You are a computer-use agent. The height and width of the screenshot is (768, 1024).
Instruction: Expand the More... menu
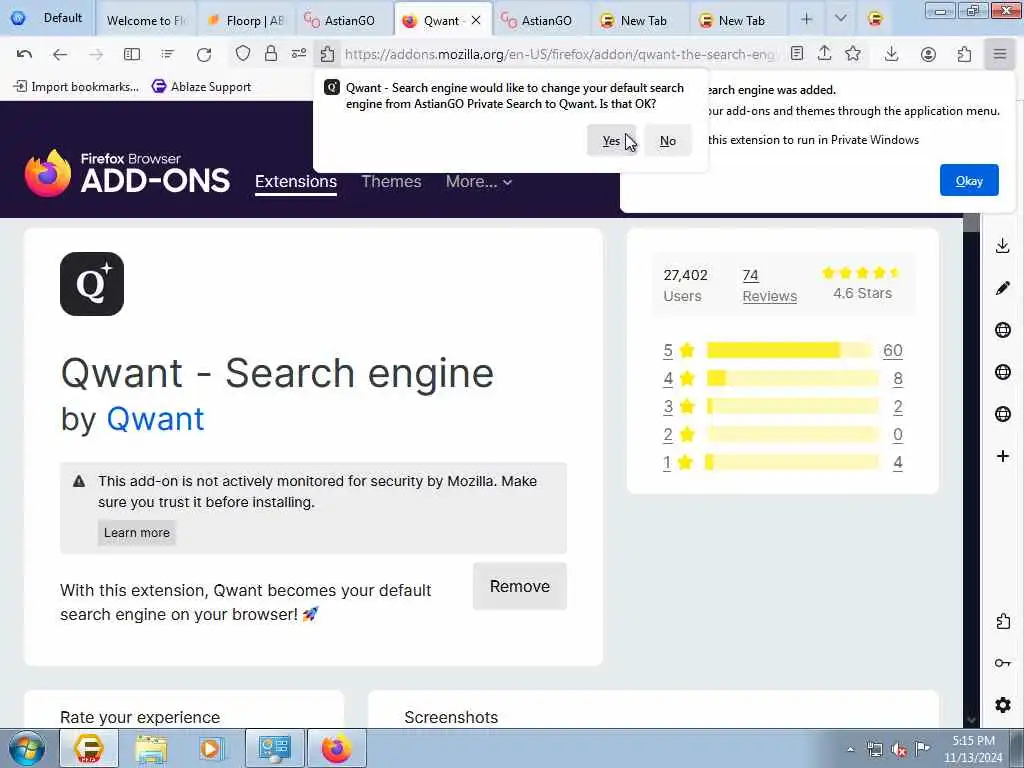pos(478,182)
